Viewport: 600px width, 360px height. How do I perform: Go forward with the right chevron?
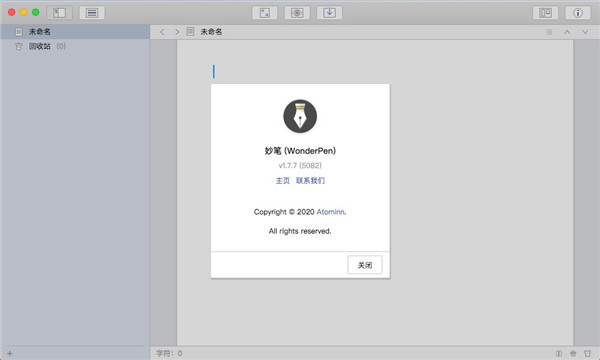tap(177, 32)
